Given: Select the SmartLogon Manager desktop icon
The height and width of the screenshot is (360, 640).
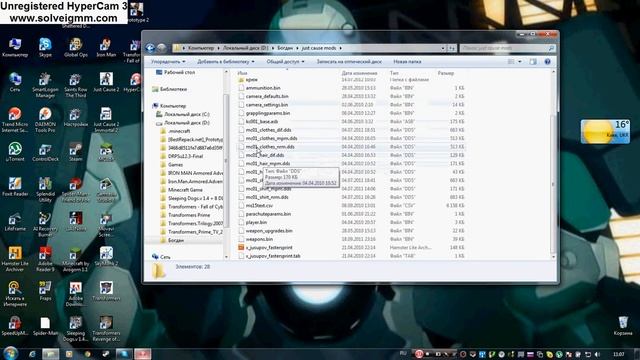Looking at the screenshot, I should (x=45, y=85).
